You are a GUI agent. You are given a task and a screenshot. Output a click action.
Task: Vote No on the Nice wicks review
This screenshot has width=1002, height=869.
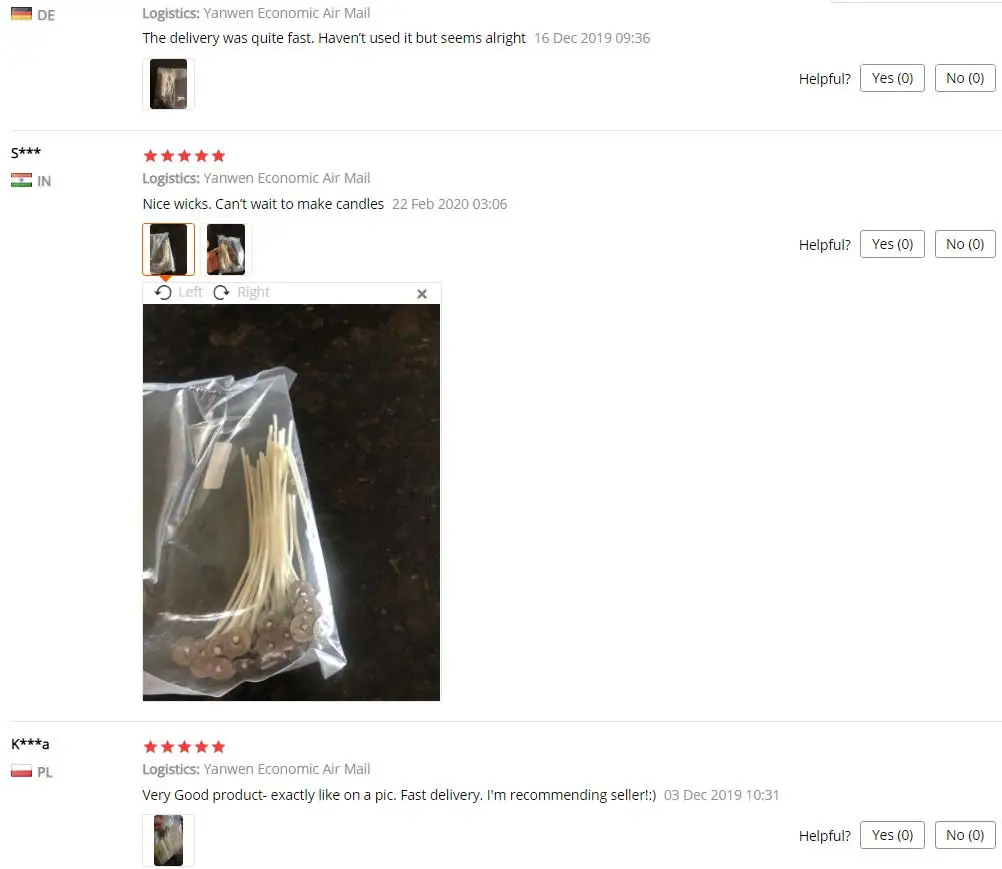point(965,244)
